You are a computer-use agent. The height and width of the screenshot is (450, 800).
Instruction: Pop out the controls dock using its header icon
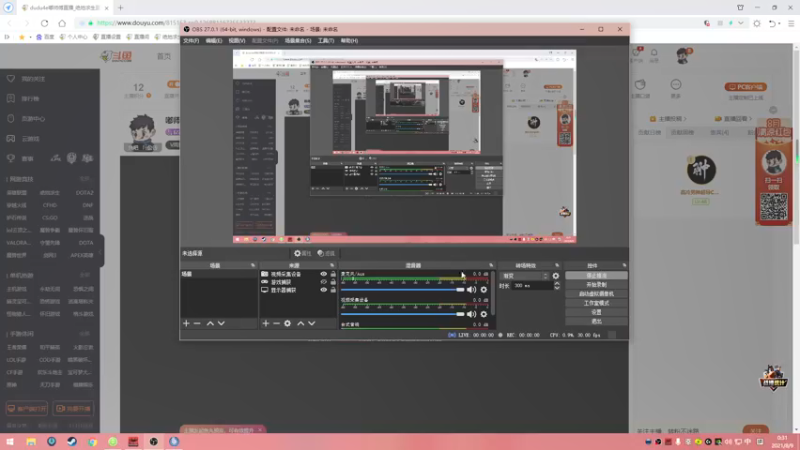[x=624, y=265]
